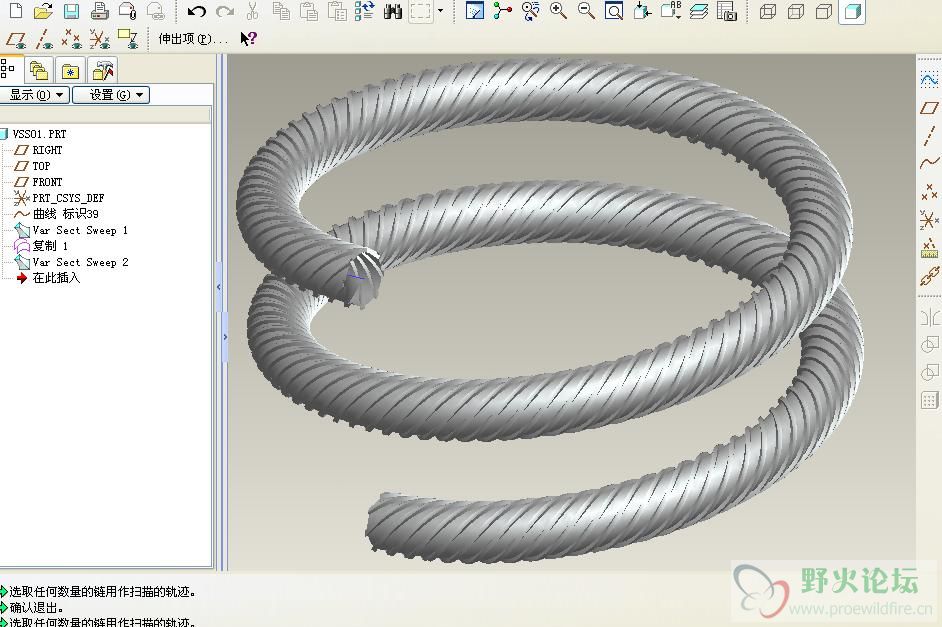The image size is (942, 627).
Task: Open the orient mode tool
Action: 530,11
